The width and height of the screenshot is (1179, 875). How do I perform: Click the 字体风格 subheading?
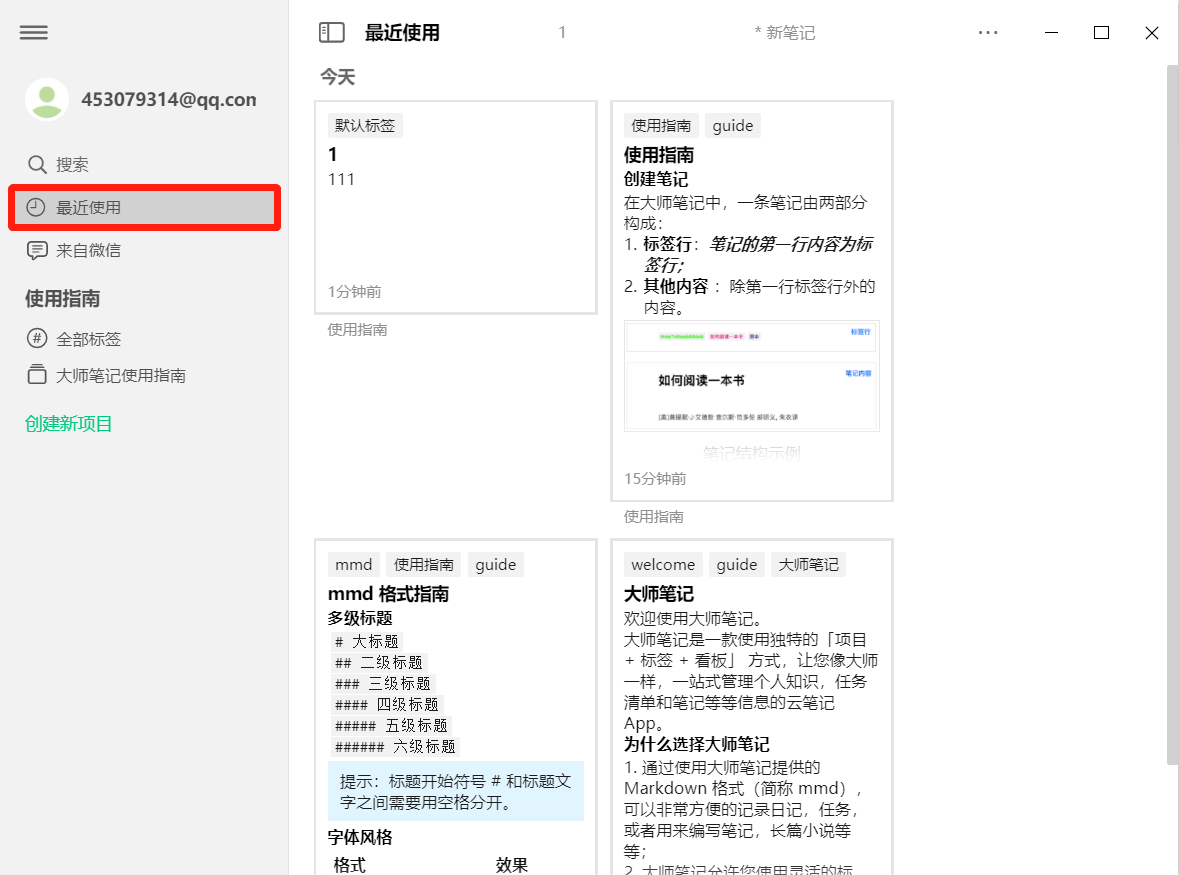tap(360, 837)
